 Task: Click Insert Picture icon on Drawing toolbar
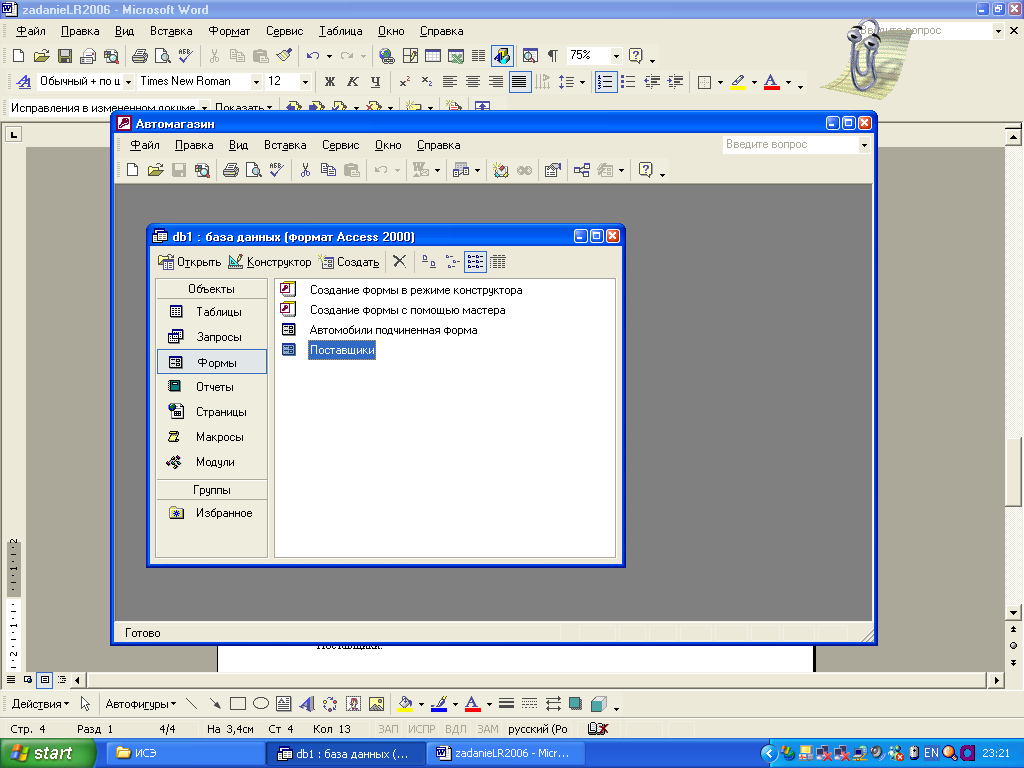click(376, 704)
